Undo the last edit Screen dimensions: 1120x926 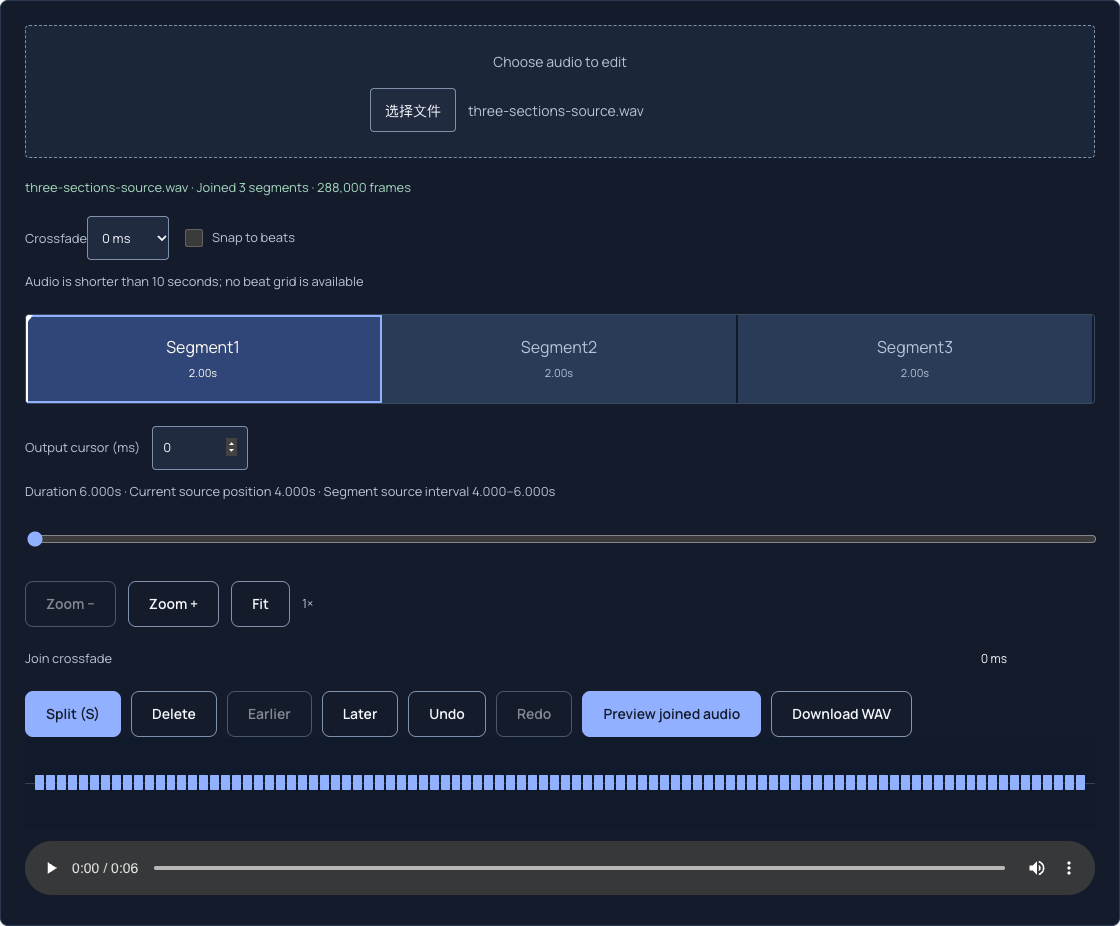447,714
